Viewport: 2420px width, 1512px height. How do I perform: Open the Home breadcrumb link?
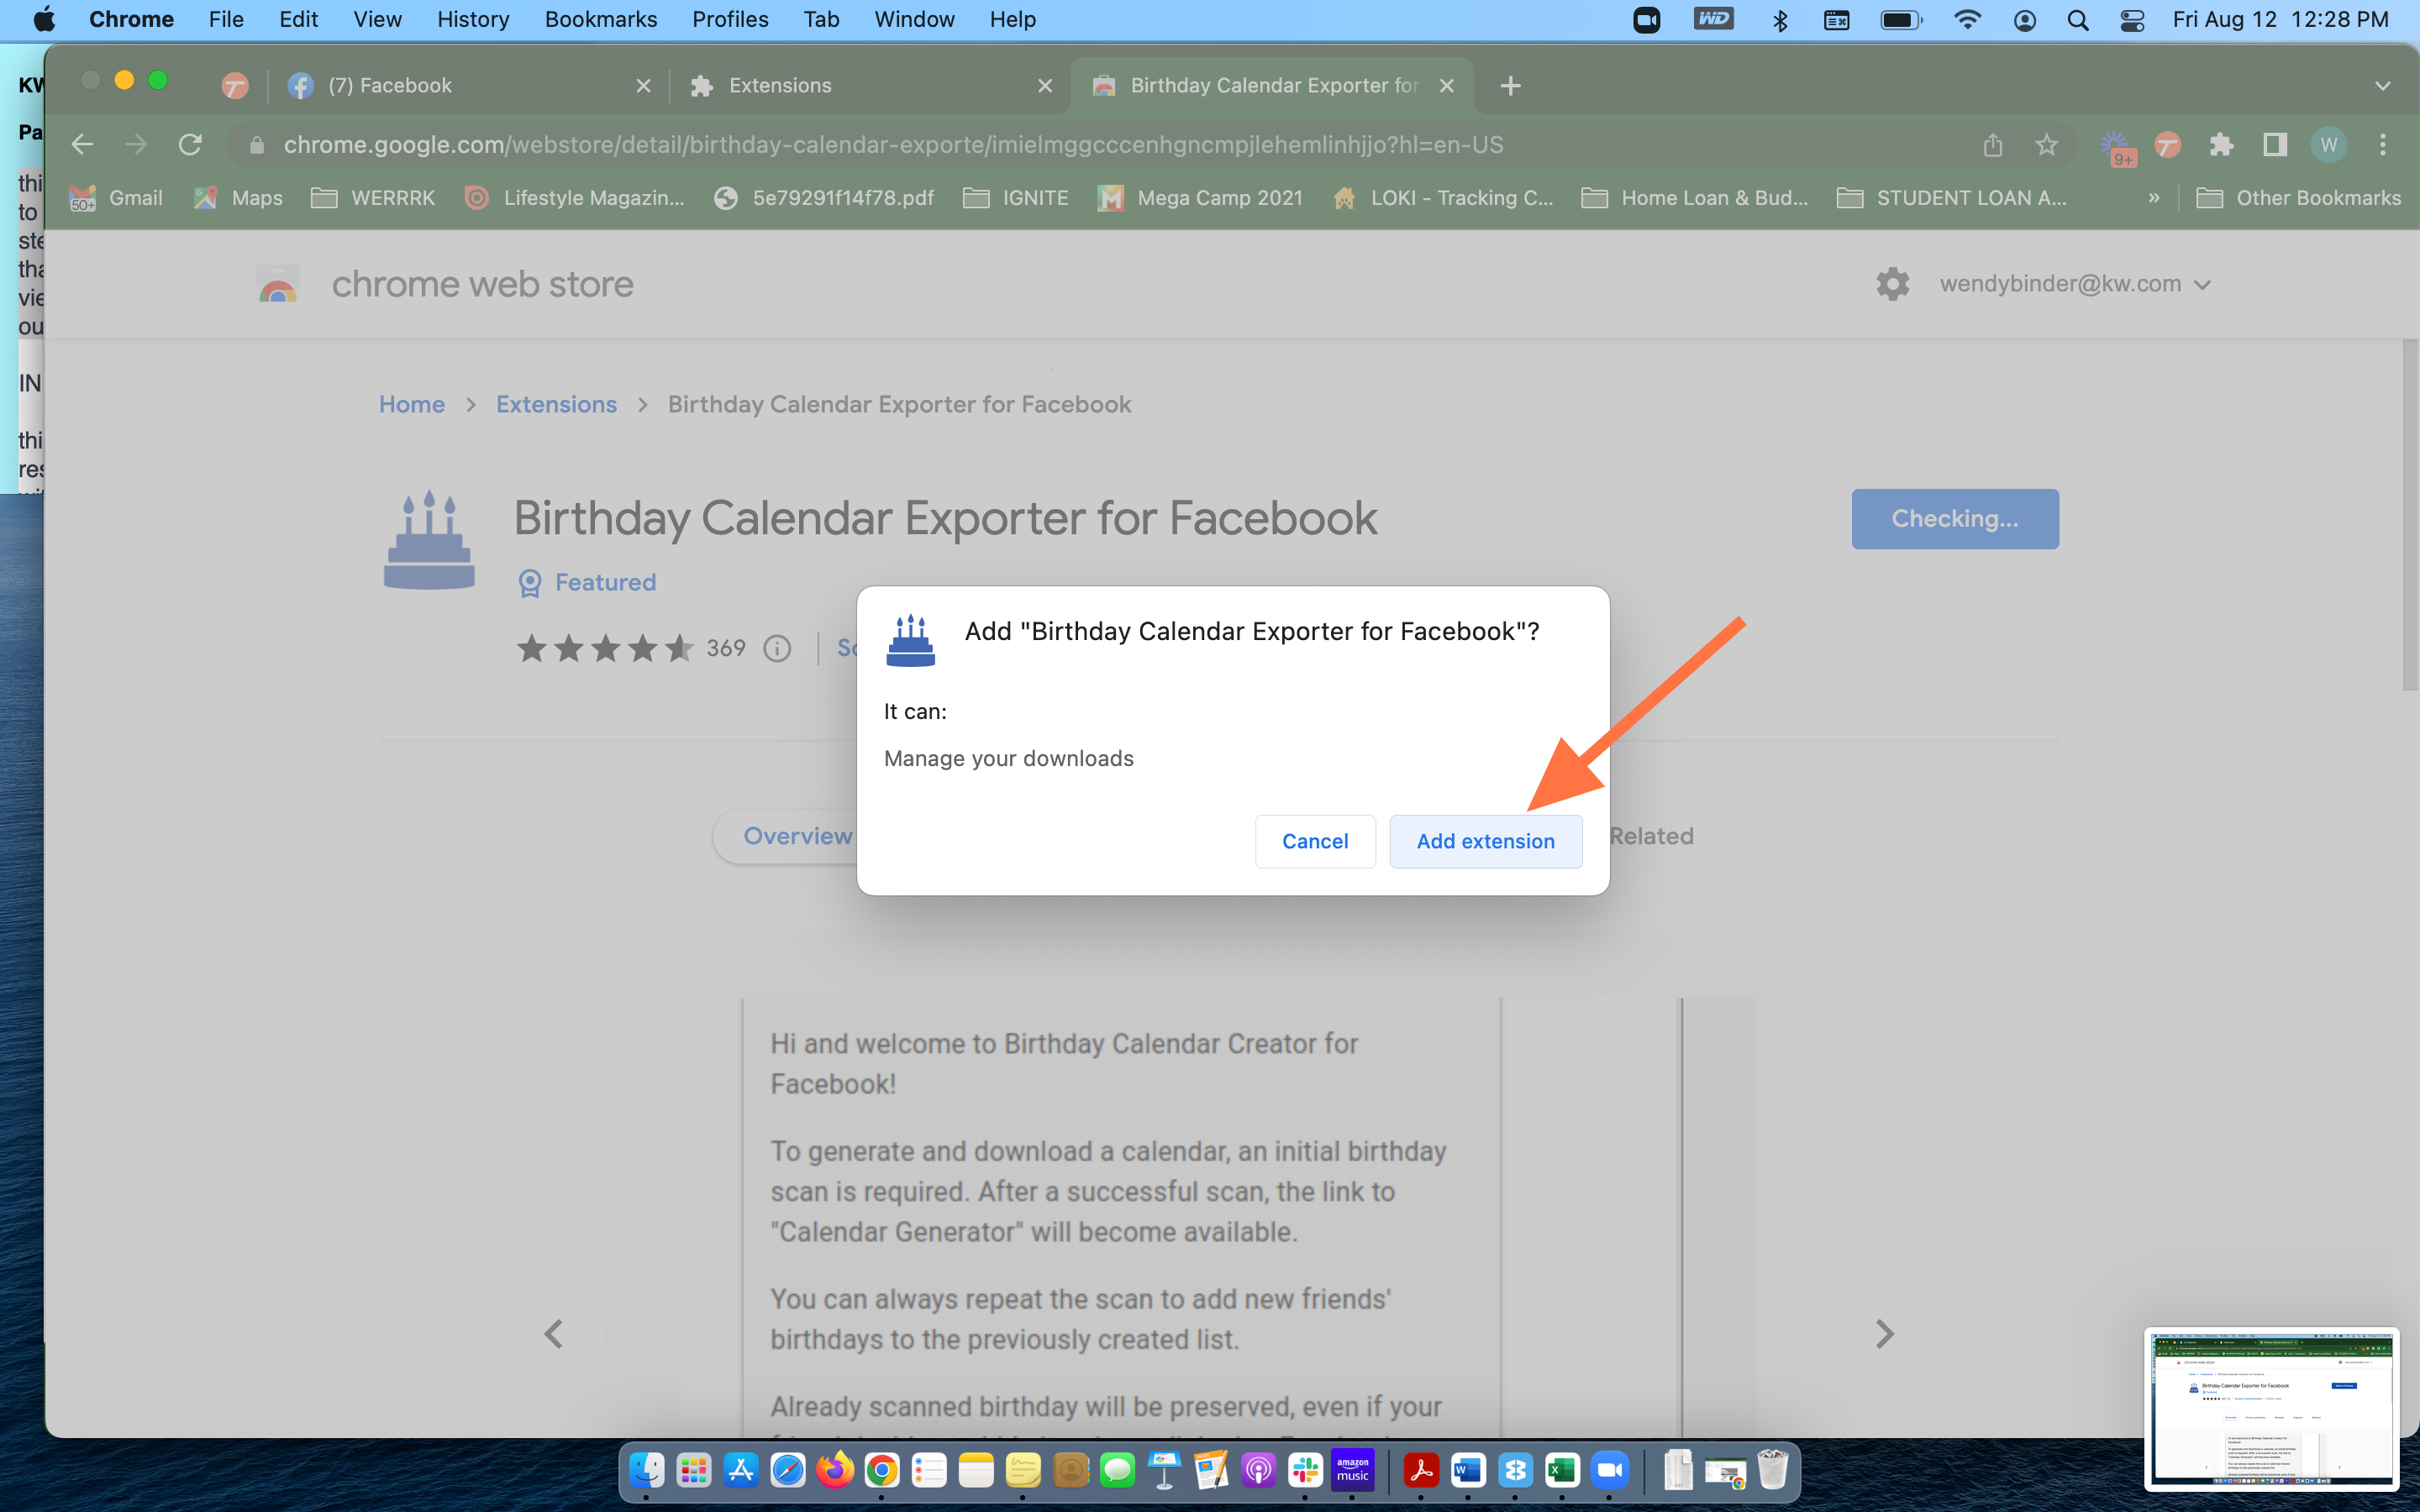coord(412,404)
